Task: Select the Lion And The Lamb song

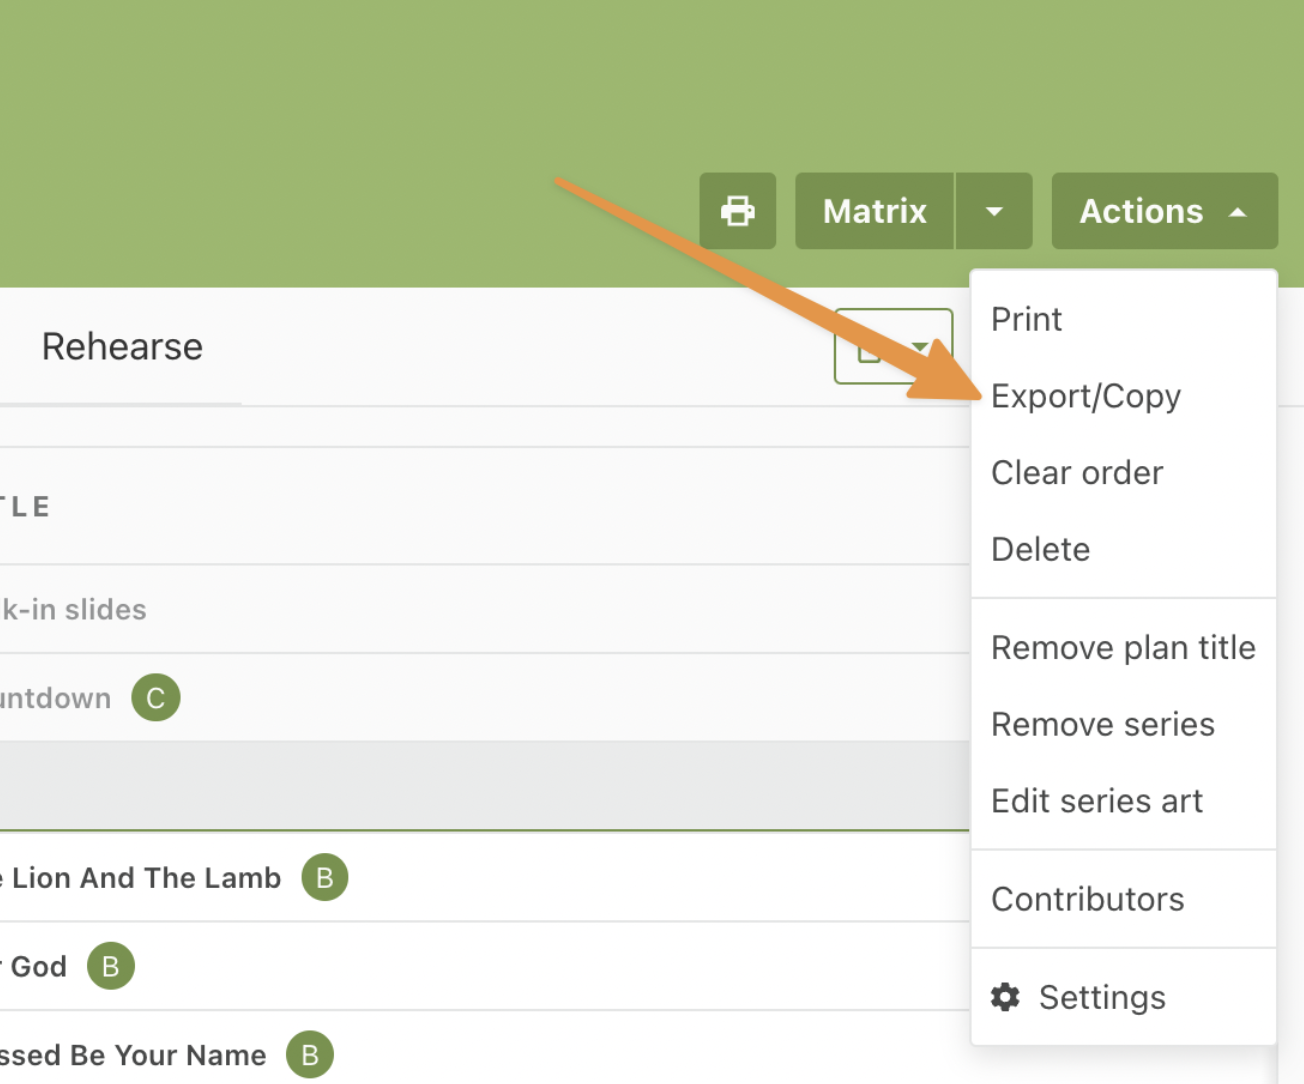Action: coord(141,878)
